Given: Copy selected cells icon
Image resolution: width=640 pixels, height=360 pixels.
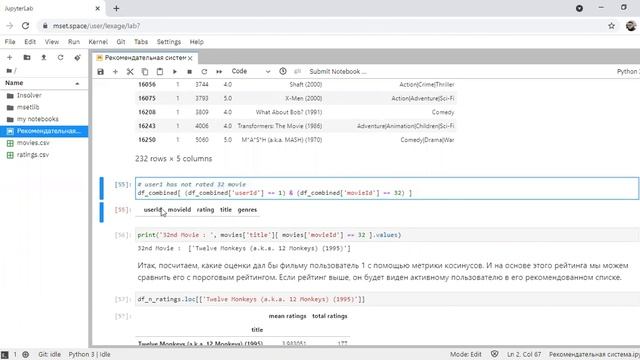Looking at the screenshot, I should pyautogui.click(x=145, y=71).
